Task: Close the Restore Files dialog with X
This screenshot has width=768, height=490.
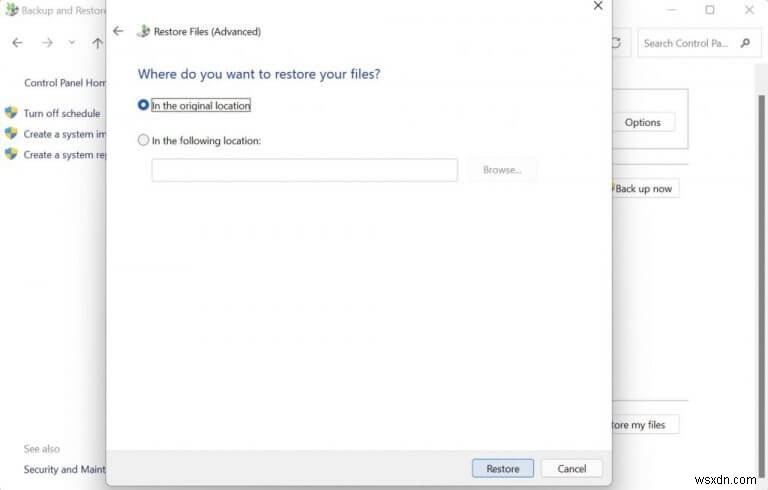Action: (x=598, y=6)
